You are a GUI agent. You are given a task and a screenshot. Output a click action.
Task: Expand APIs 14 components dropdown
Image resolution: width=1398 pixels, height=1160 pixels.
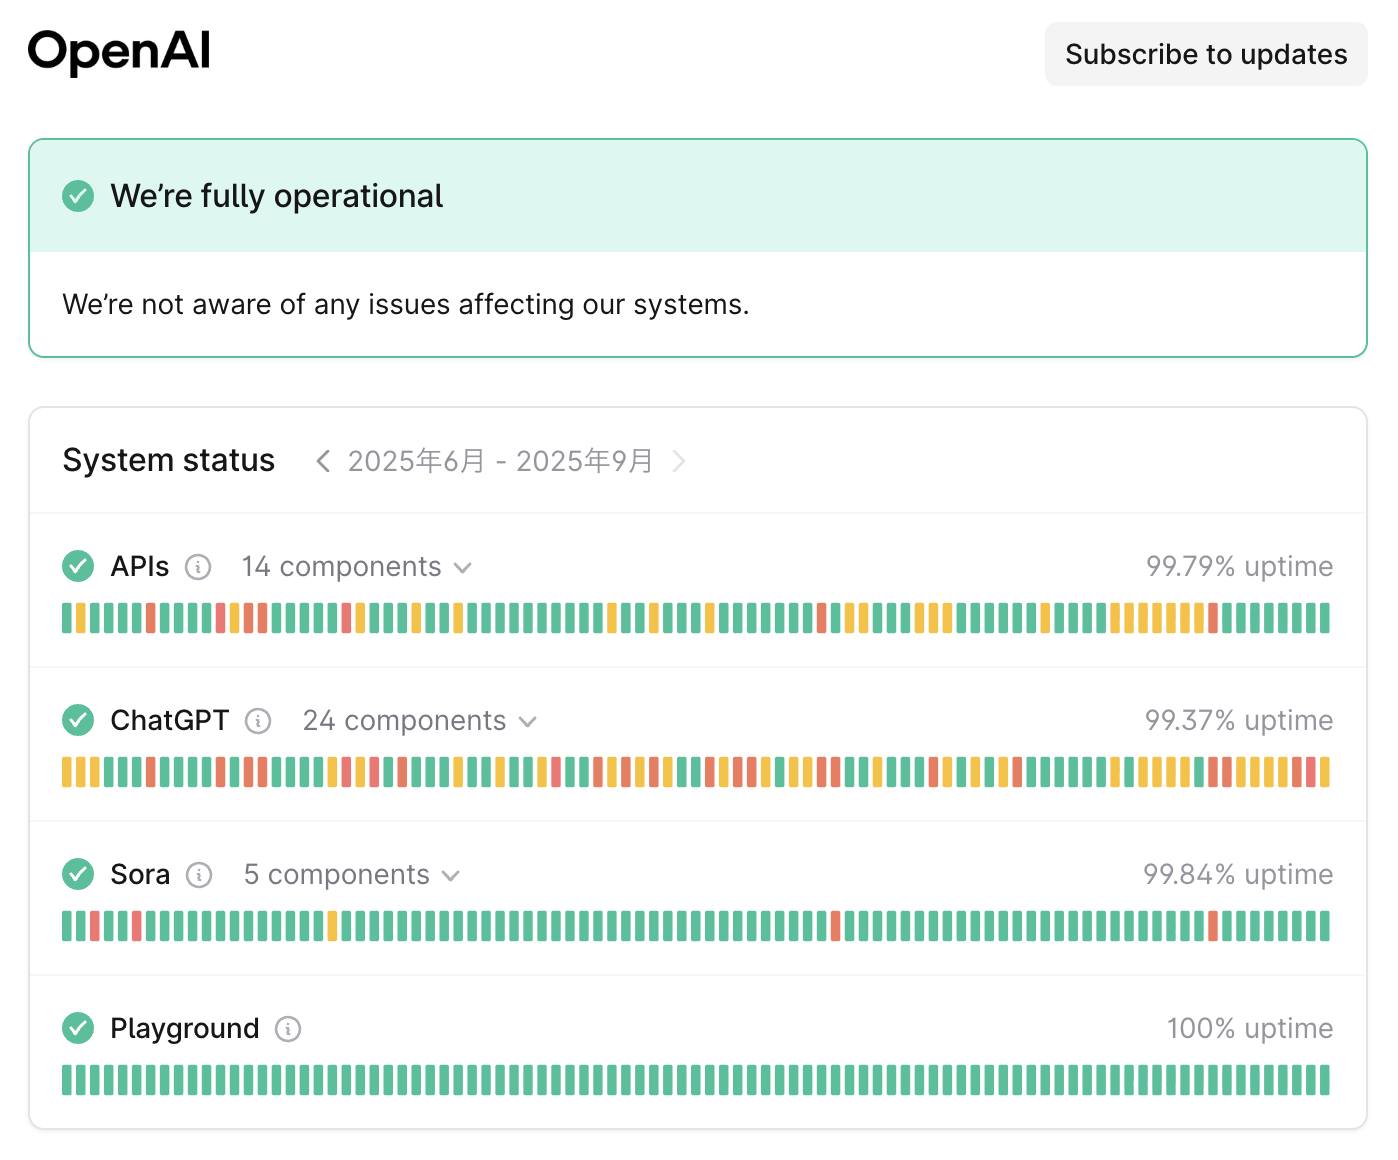click(356, 567)
